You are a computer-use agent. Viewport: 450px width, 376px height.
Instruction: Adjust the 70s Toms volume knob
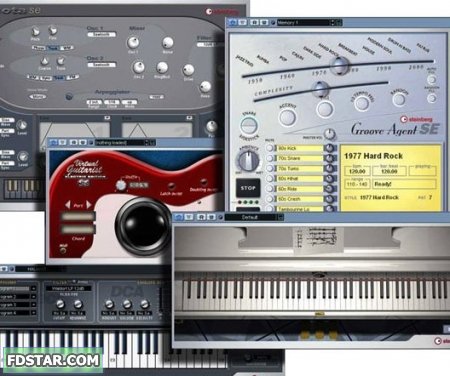[x=330, y=168]
